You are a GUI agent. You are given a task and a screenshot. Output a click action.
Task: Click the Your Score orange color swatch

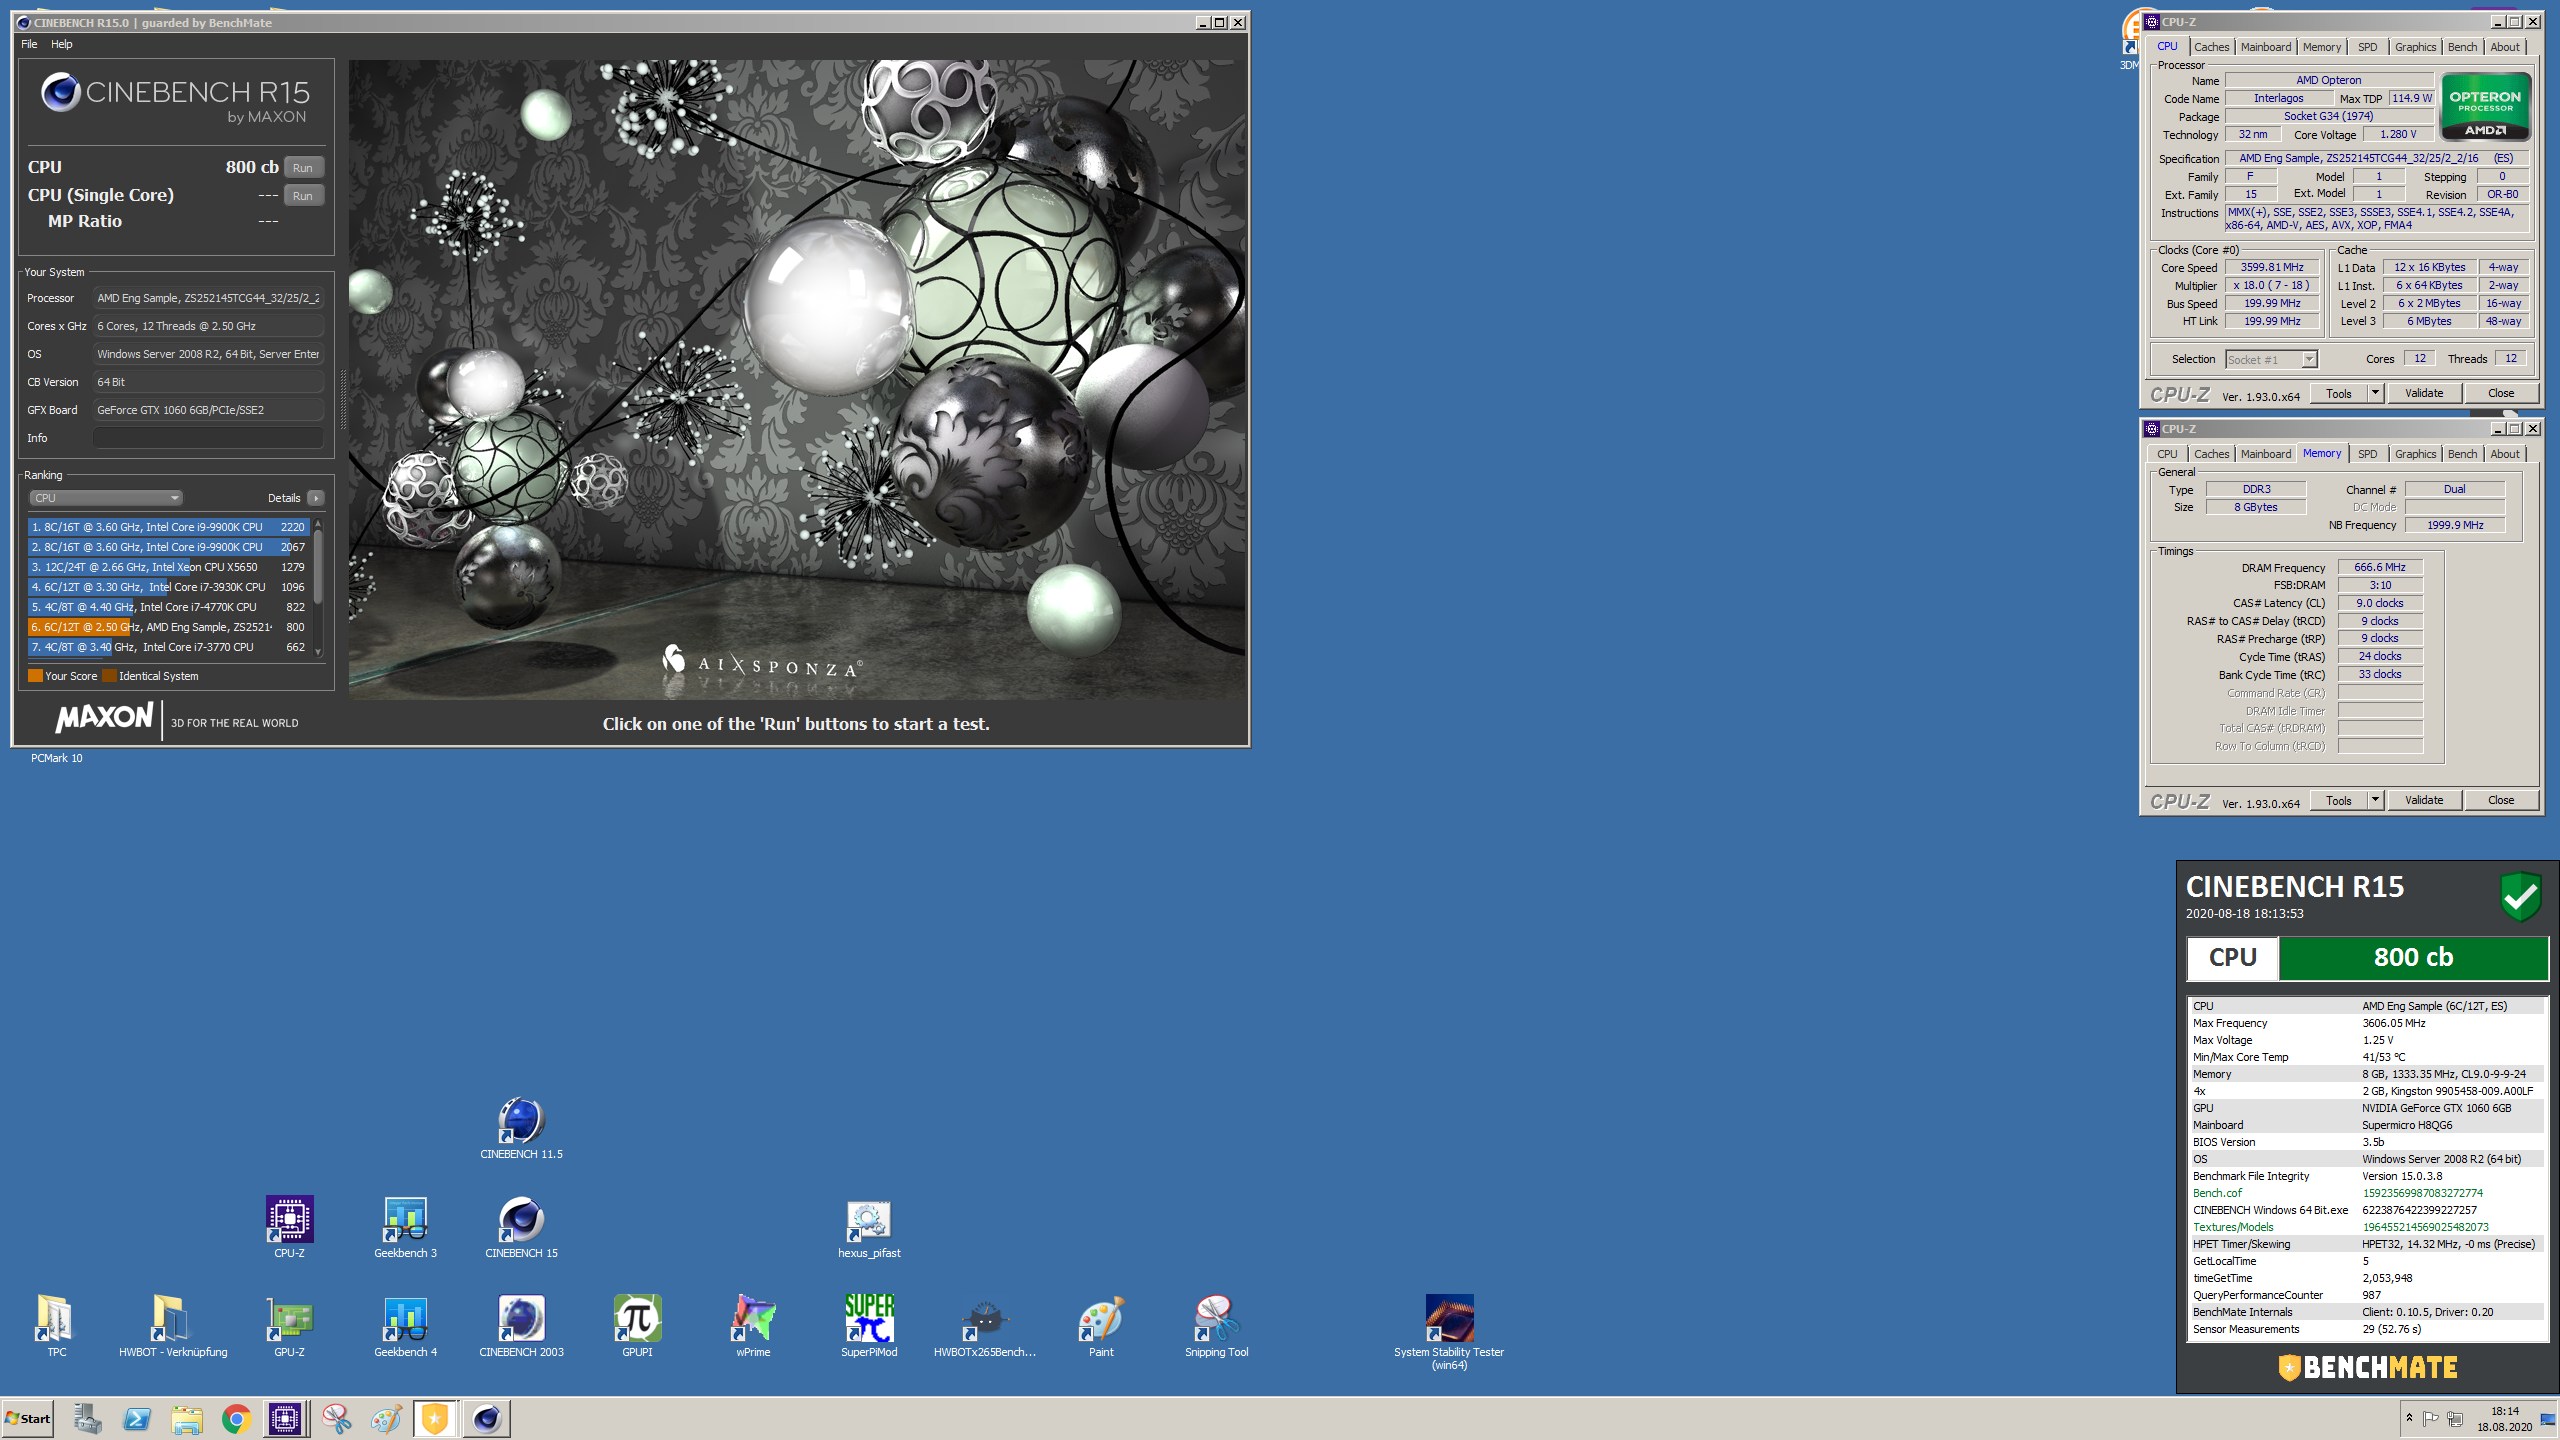(35, 676)
